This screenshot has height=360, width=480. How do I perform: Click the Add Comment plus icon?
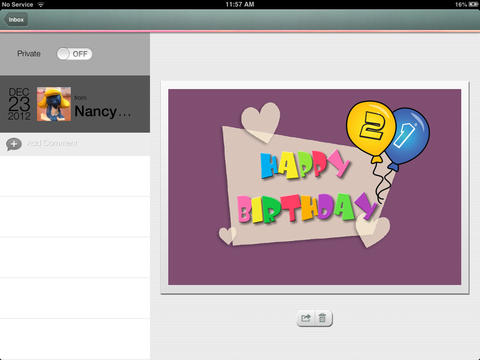[14, 144]
